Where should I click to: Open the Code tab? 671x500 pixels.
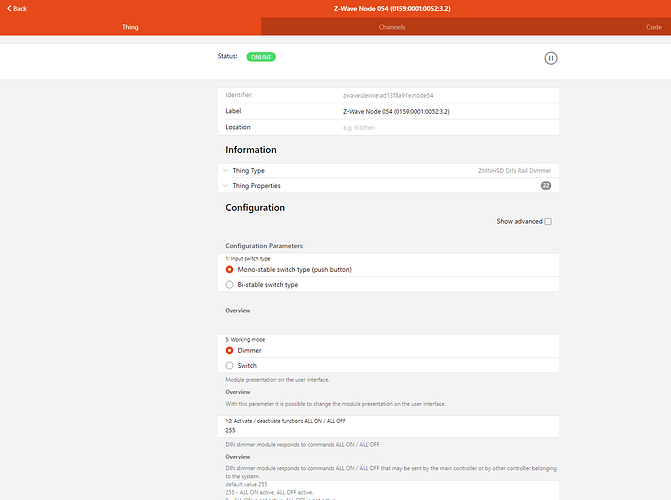(653, 27)
